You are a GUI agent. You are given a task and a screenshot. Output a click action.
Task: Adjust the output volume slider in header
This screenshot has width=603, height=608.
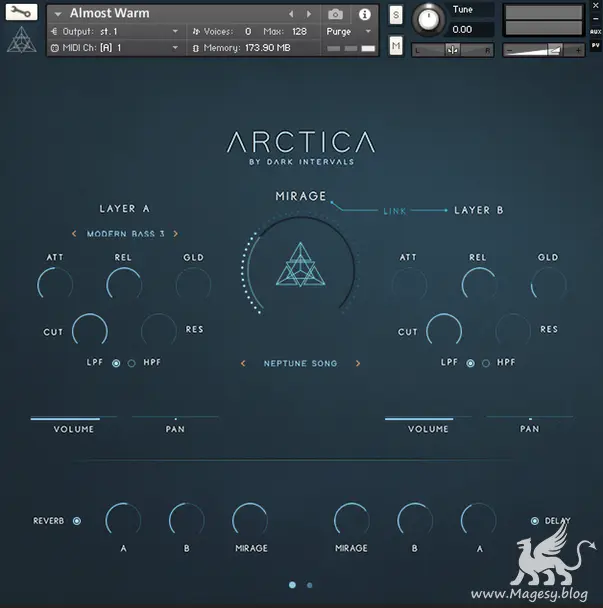click(x=544, y=50)
